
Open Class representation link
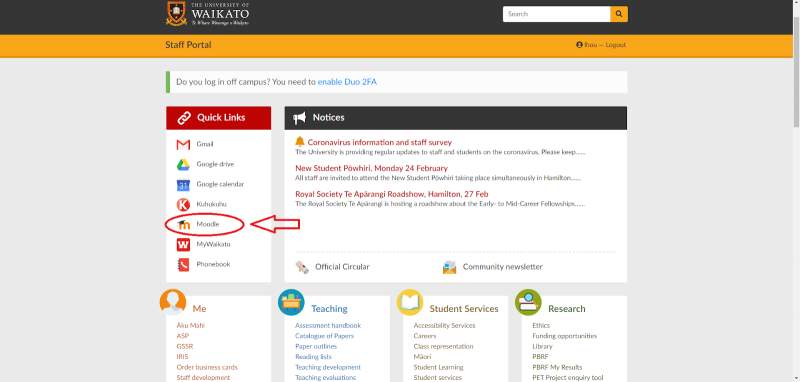click(x=443, y=346)
